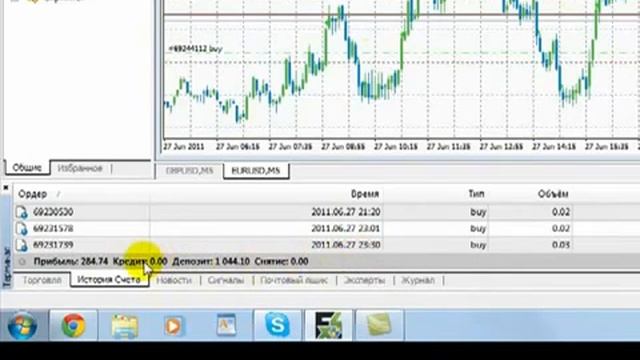Select the История Счета tab
This screenshot has height=360, width=640.
[109, 280]
